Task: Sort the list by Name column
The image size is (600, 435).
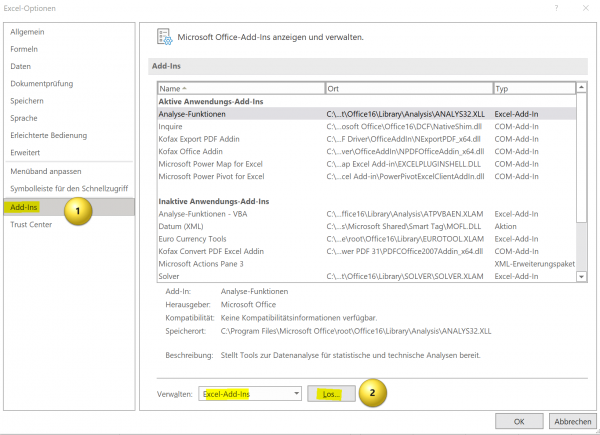Action: [x=241, y=88]
